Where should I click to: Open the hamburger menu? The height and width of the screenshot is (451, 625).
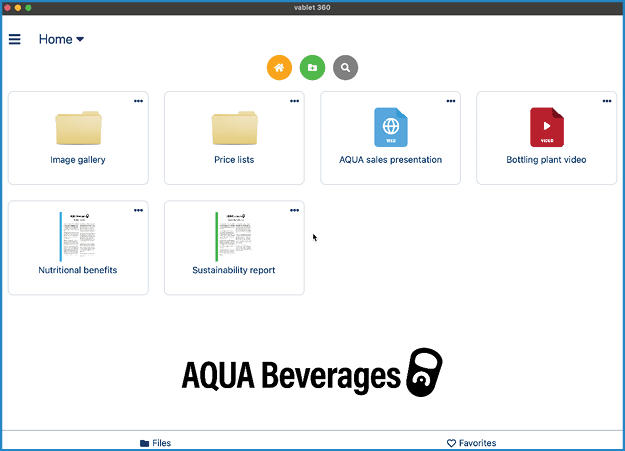[x=15, y=39]
